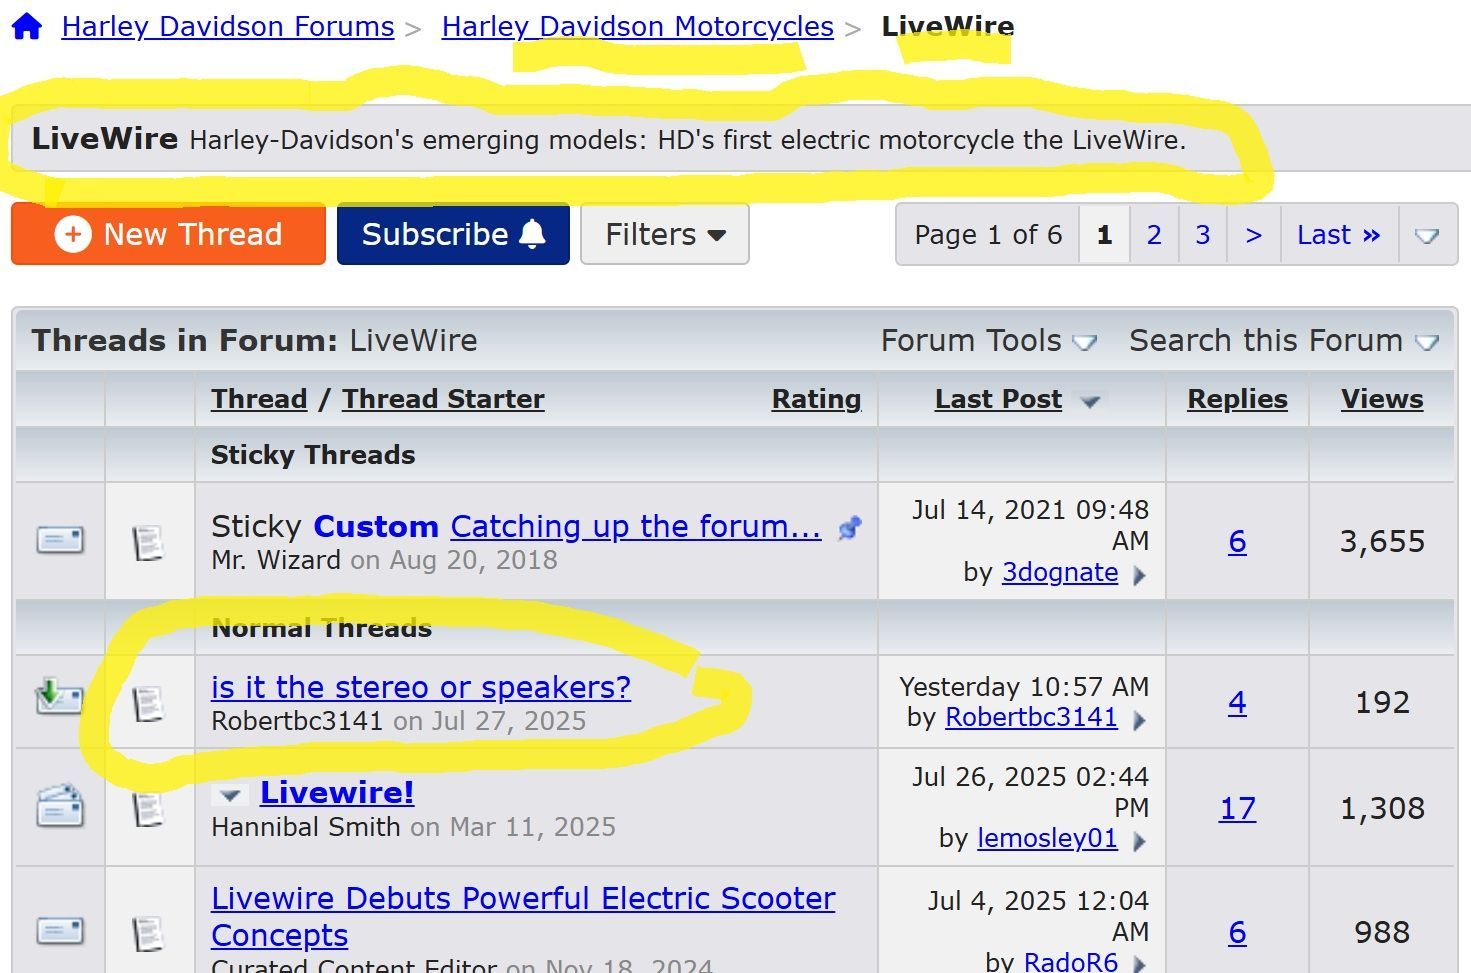Go to Harley Davidson Motorcycles breadcrumb
Screen dimensions: 1471x973
click(637, 27)
